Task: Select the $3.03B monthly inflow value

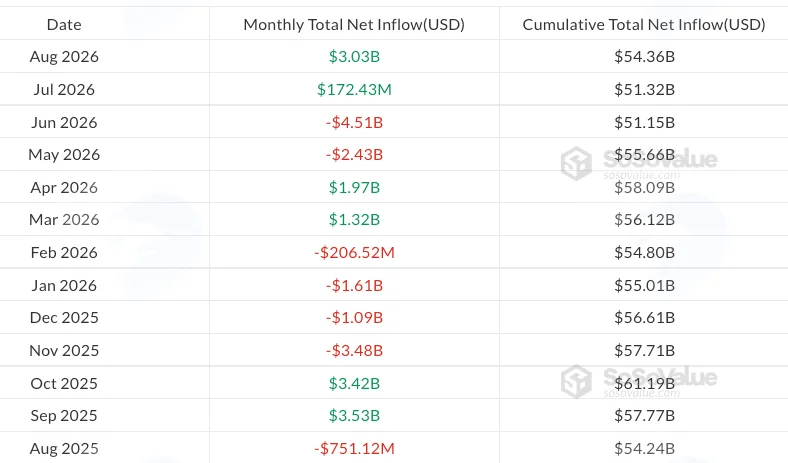Action: click(354, 56)
